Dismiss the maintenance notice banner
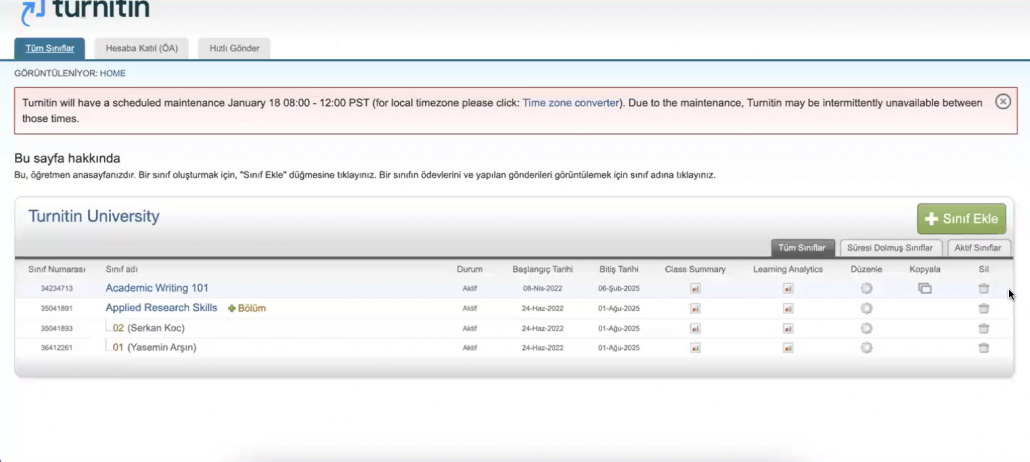 tap(1003, 102)
